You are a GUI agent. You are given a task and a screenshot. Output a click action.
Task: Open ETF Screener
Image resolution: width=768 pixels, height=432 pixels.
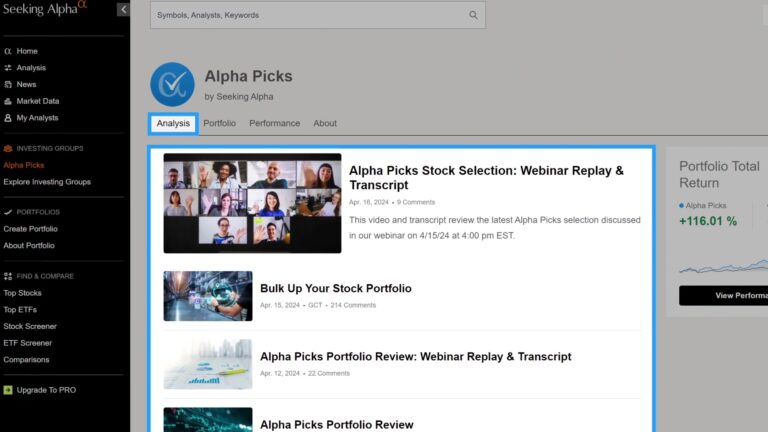(27, 343)
